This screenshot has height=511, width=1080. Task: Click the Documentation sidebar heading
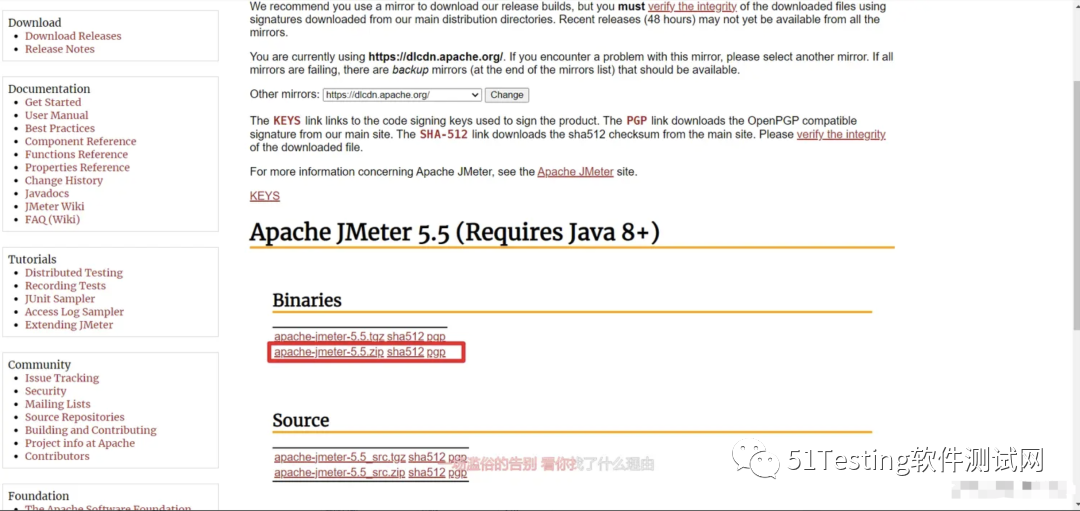click(x=49, y=89)
